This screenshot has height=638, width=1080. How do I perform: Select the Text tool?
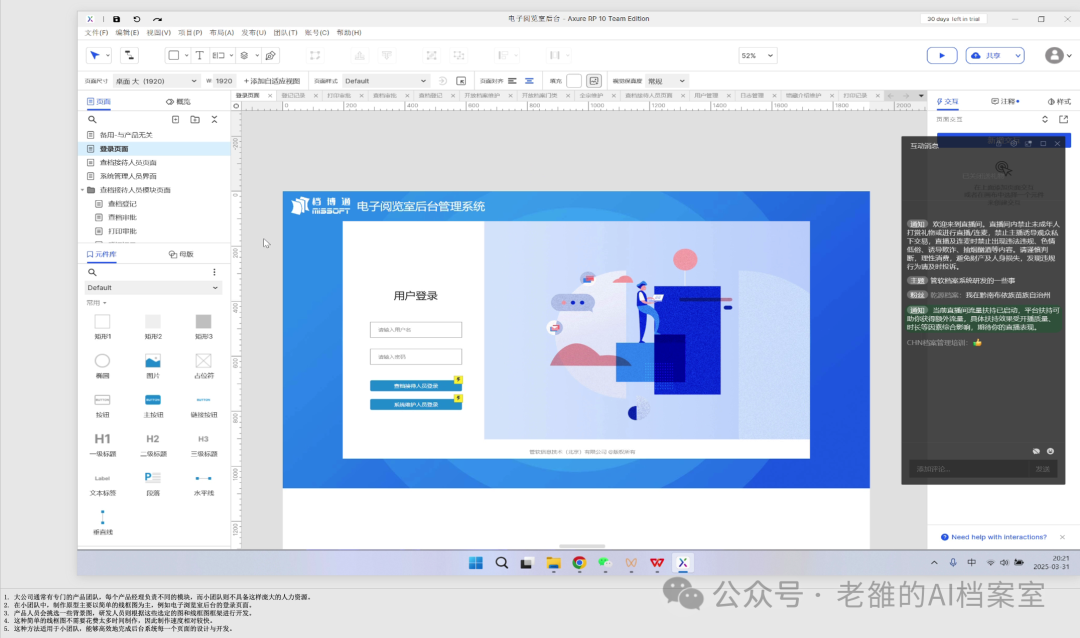pos(199,55)
